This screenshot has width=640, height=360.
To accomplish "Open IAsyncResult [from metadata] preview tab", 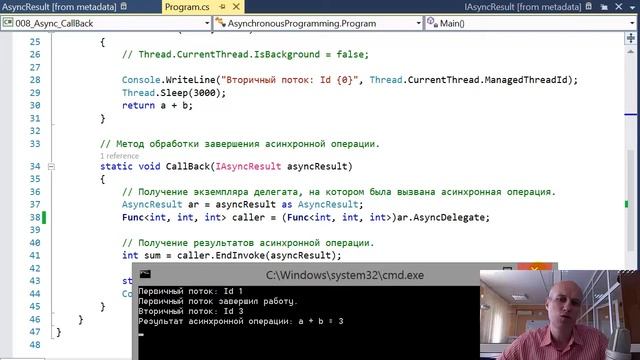I will 522,7.
